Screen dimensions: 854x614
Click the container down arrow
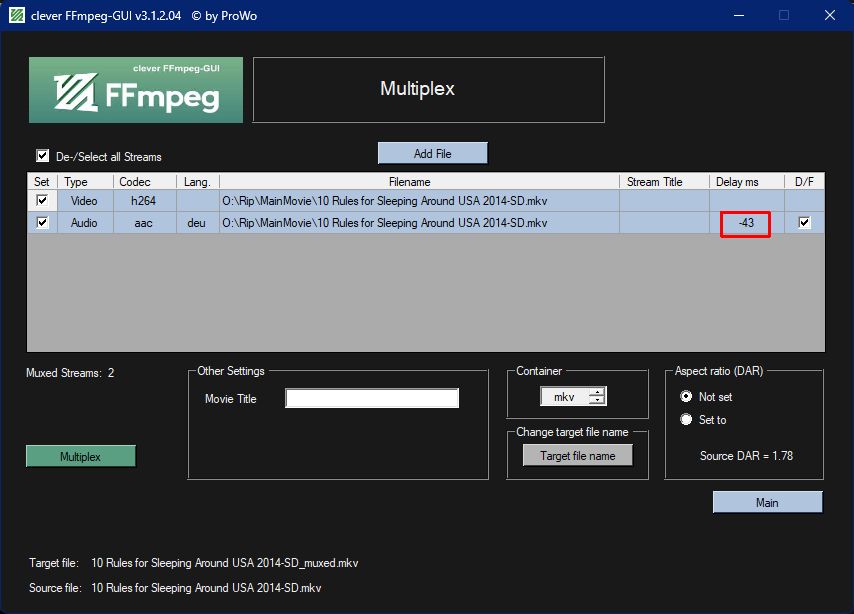click(597, 401)
